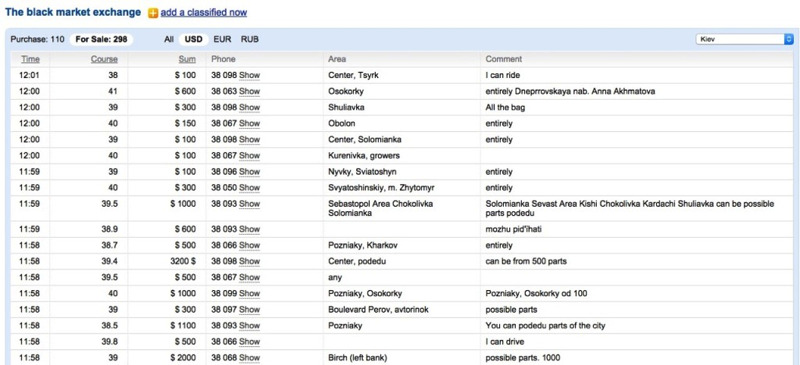Show phone for Center, podedu listing
Image resolution: width=800 pixels, height=365 pixels.
[249, 262]
